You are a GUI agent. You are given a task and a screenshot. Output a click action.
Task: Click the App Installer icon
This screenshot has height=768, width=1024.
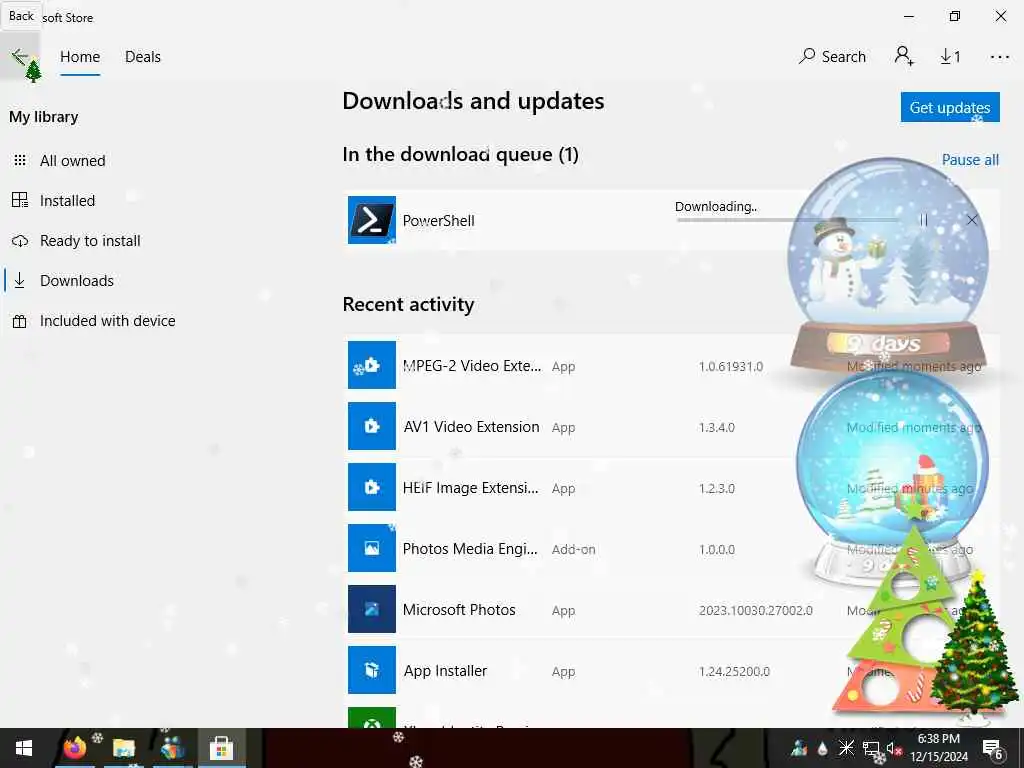coord(372,670)
